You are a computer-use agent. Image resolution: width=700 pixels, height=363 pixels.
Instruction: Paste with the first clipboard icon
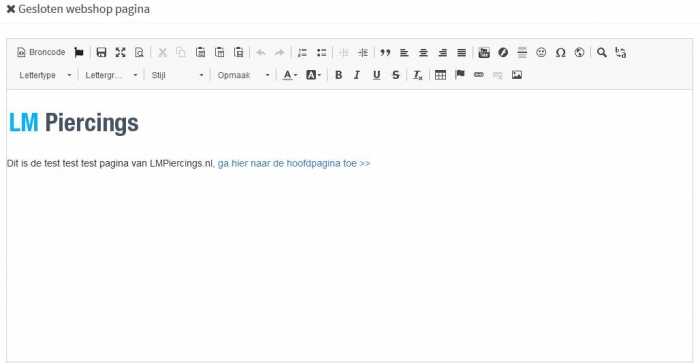click(200, 53)
